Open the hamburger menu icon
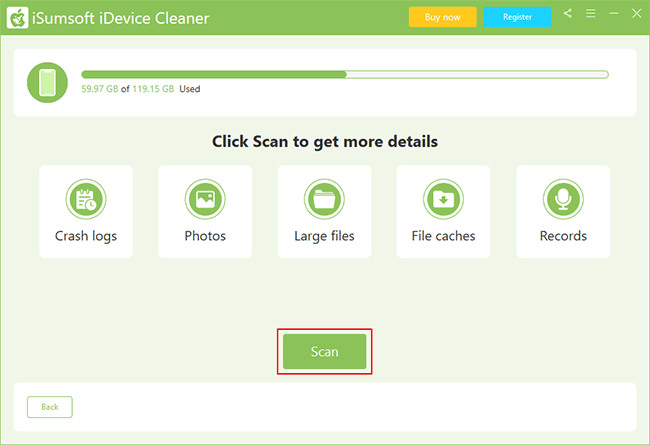 click(591, 14)
